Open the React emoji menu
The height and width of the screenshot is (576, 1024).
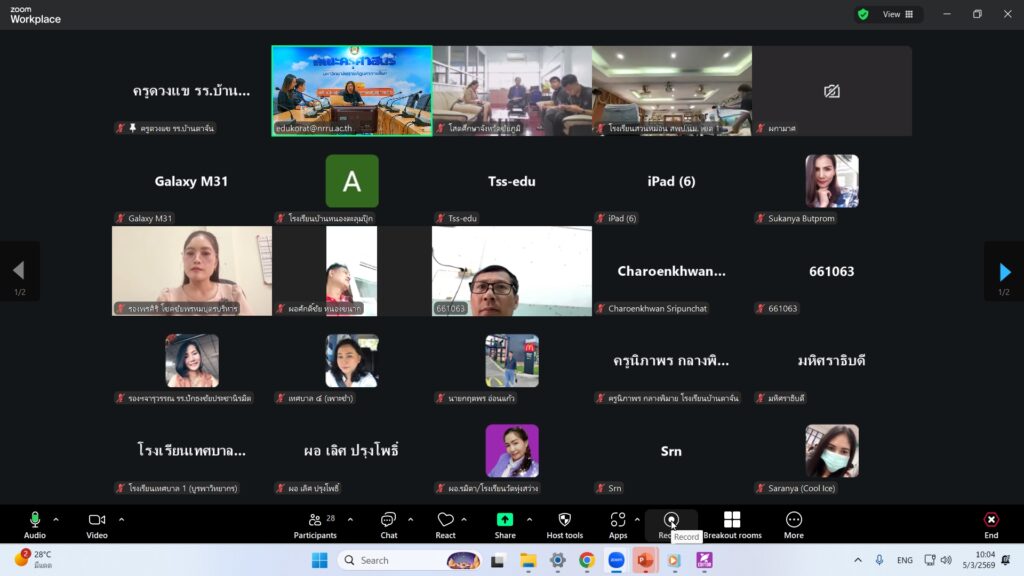click(446, 524)
